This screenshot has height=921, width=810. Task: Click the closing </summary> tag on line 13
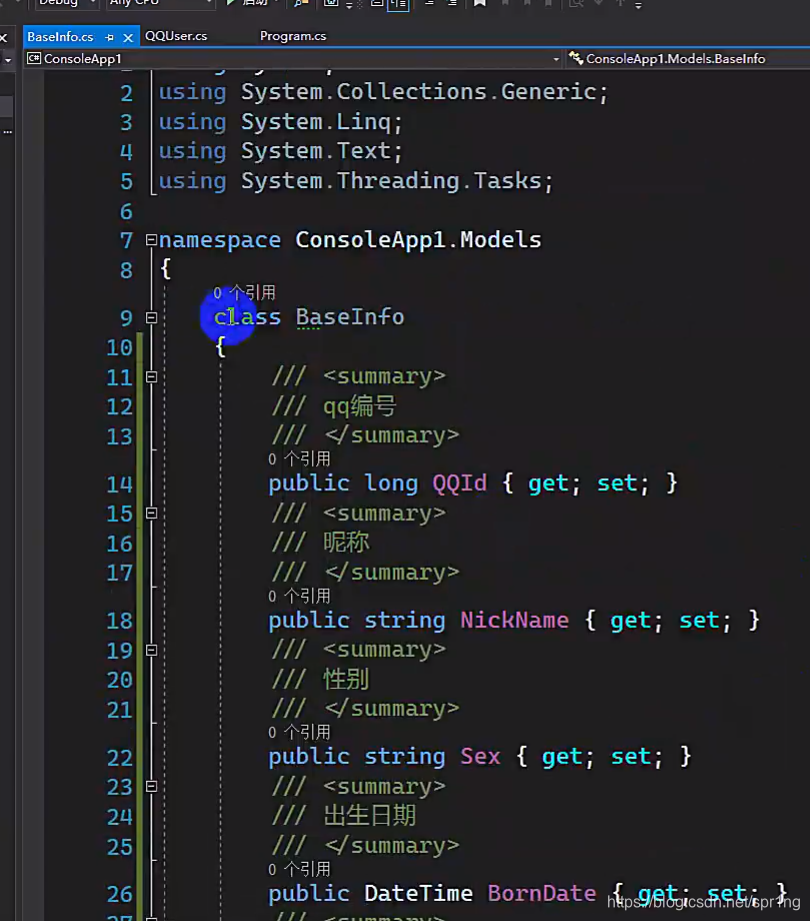[392, 435]
